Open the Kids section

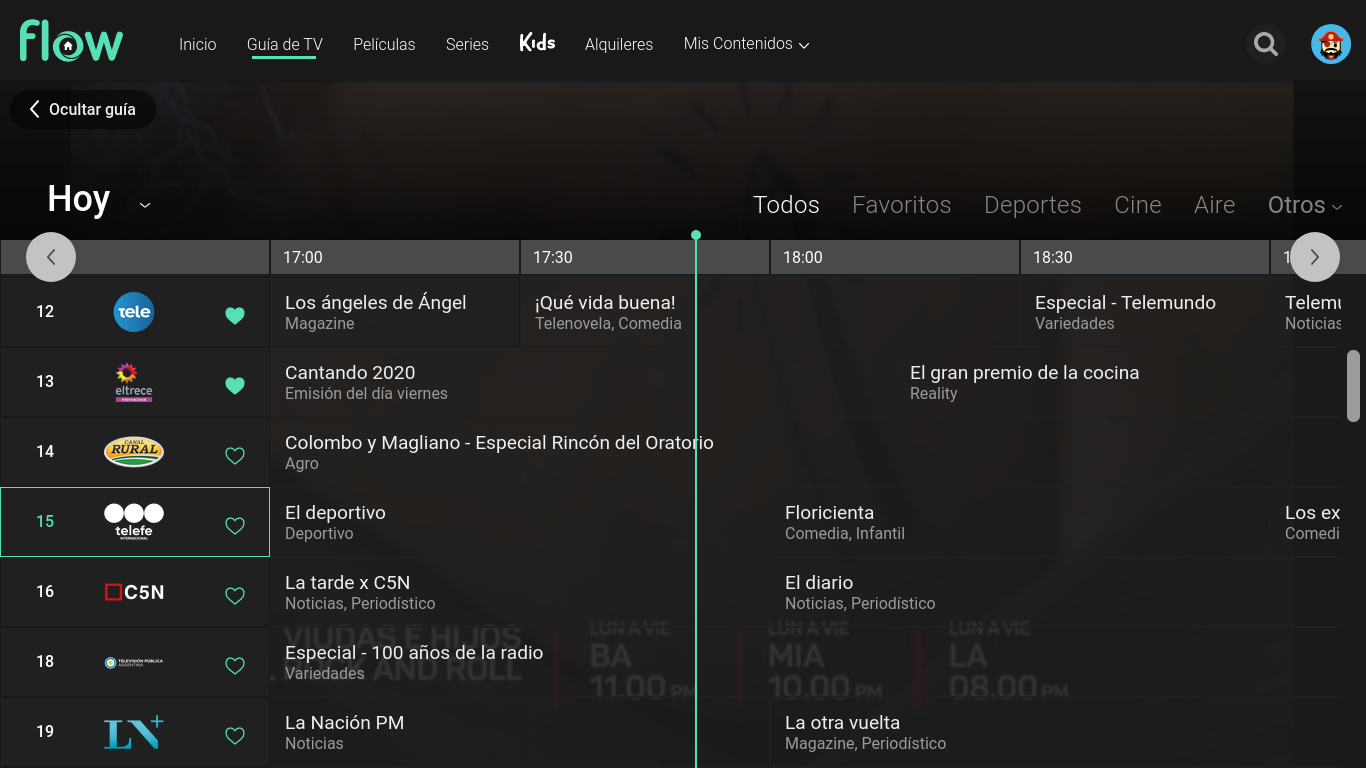pos(537,43)
